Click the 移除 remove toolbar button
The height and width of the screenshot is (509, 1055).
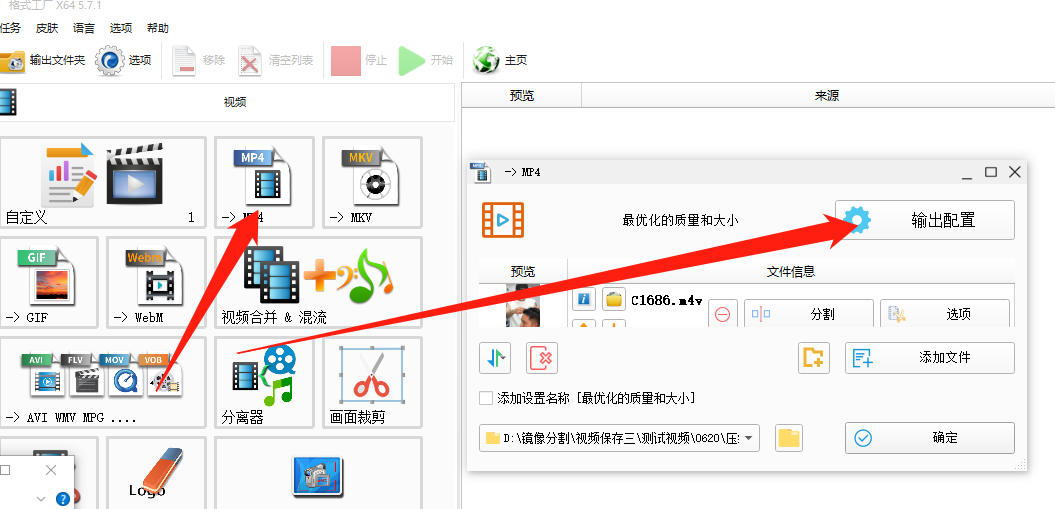[199, 61]
